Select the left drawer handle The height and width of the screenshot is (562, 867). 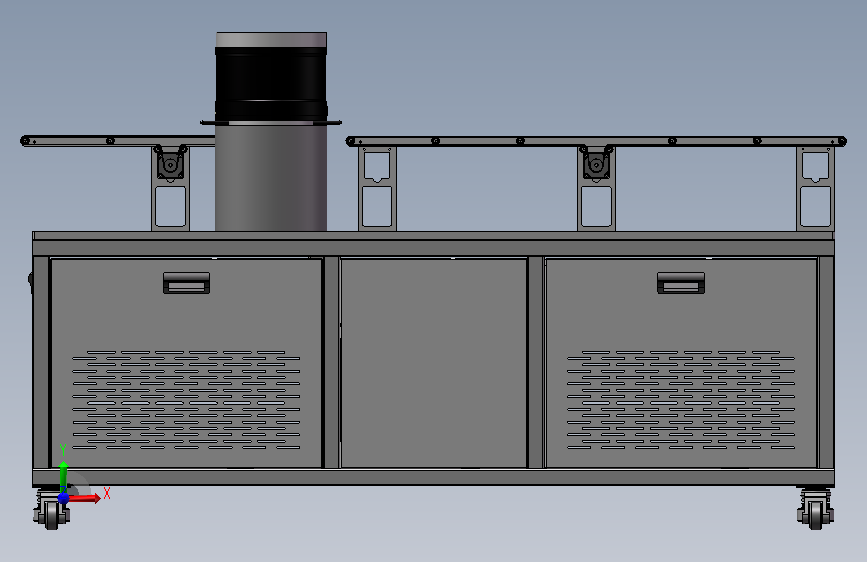point(186,283)
